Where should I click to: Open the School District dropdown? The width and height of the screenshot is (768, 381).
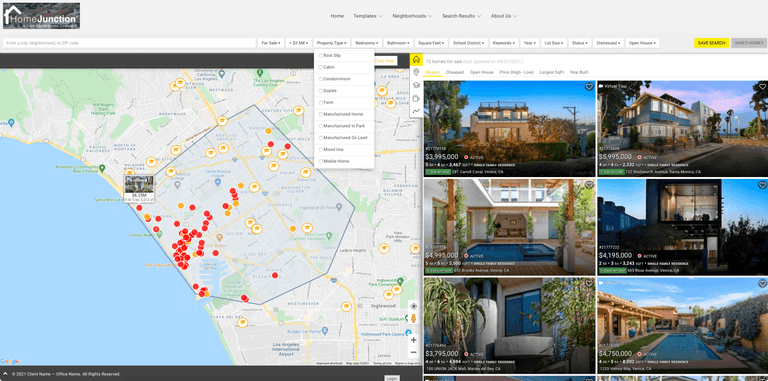467,43
